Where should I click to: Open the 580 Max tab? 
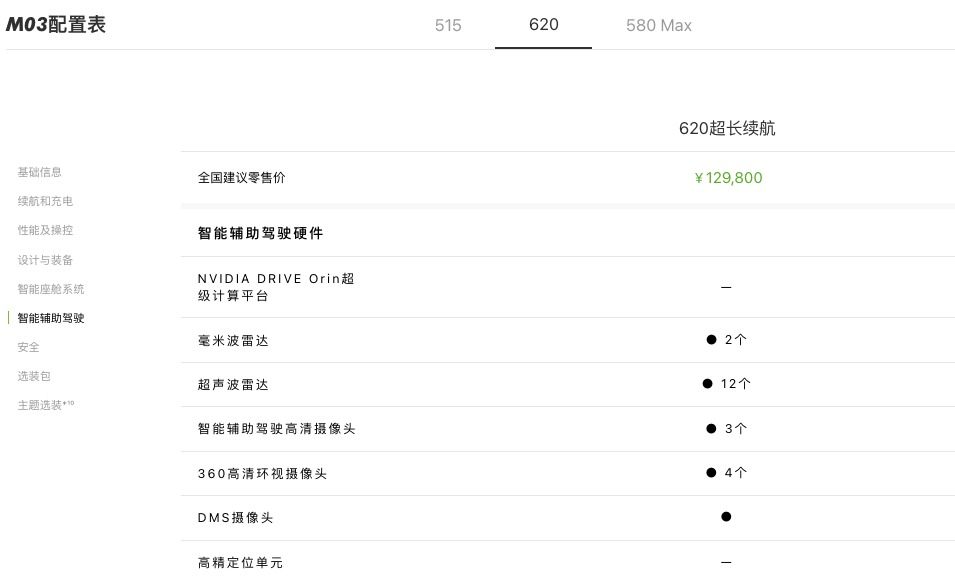click(x=658, y=25)
